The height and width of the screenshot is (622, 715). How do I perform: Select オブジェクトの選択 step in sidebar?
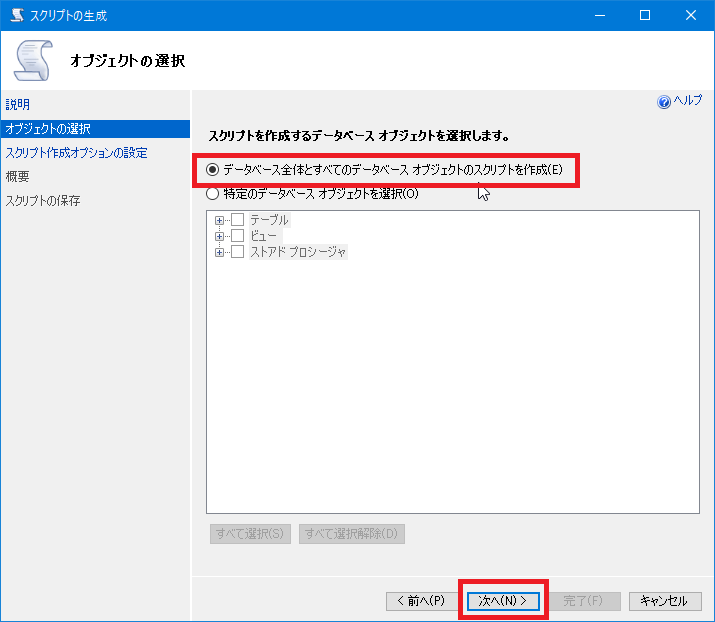pyautogui.click(x=48, y=129)
